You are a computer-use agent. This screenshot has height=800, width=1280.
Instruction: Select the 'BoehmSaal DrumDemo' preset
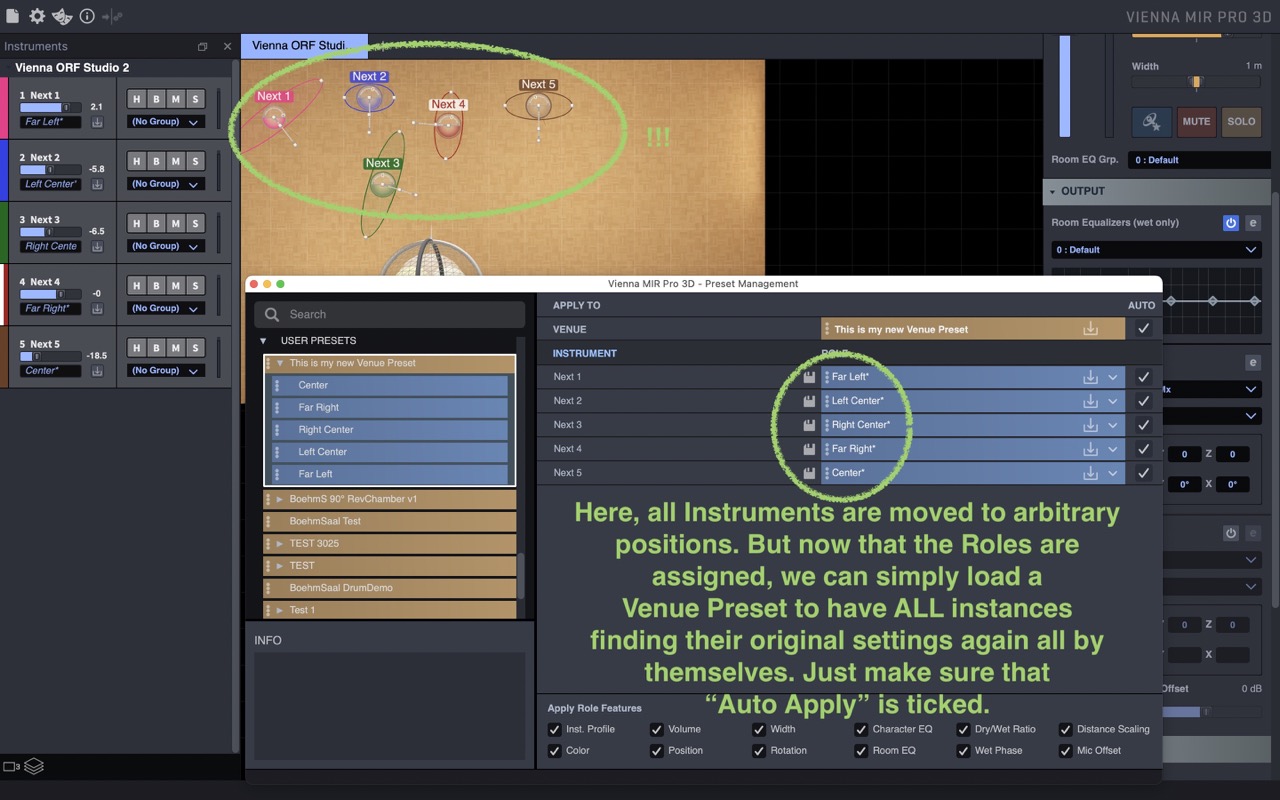coord(390,588)
